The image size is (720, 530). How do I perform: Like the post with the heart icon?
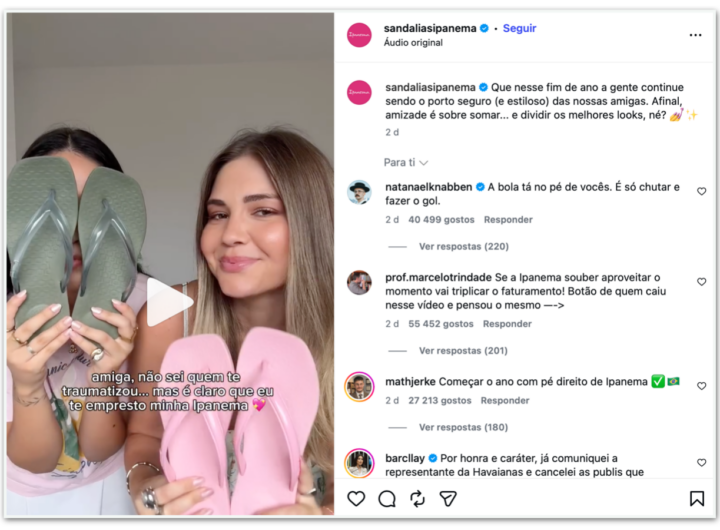356,498
